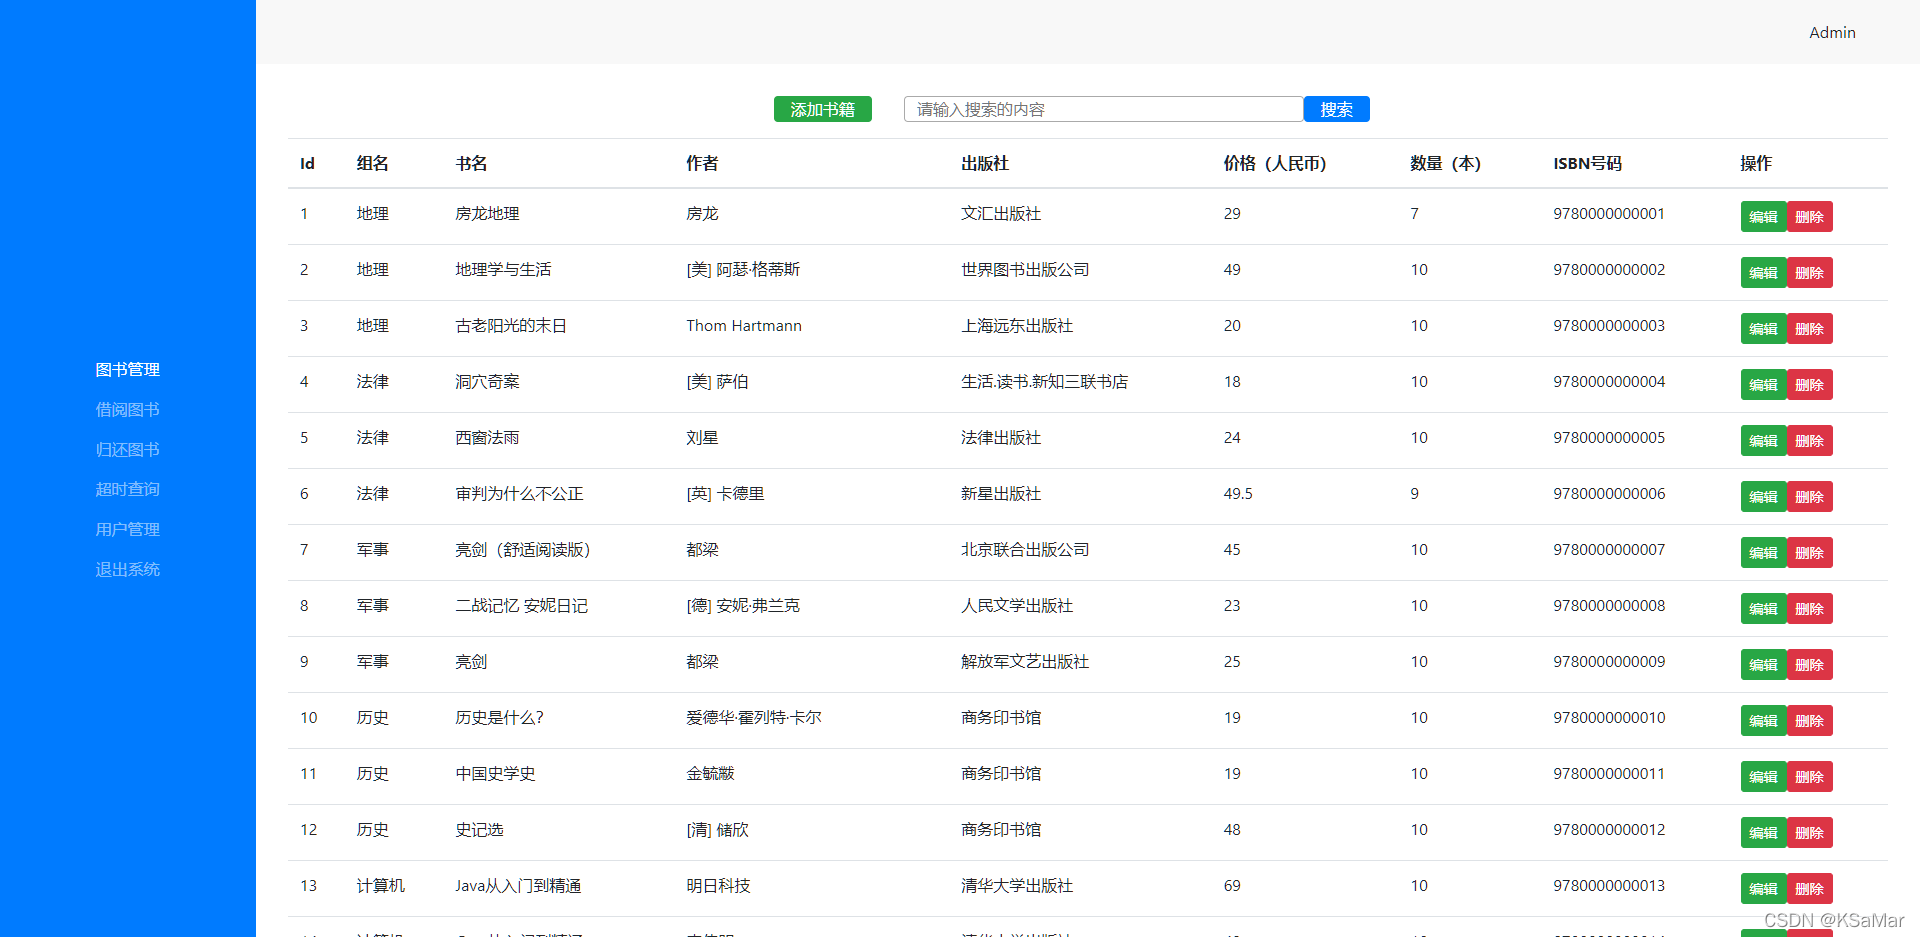Edit the 西窗法雨 row
The image size is (1920, 937).
coord(1763,440)
